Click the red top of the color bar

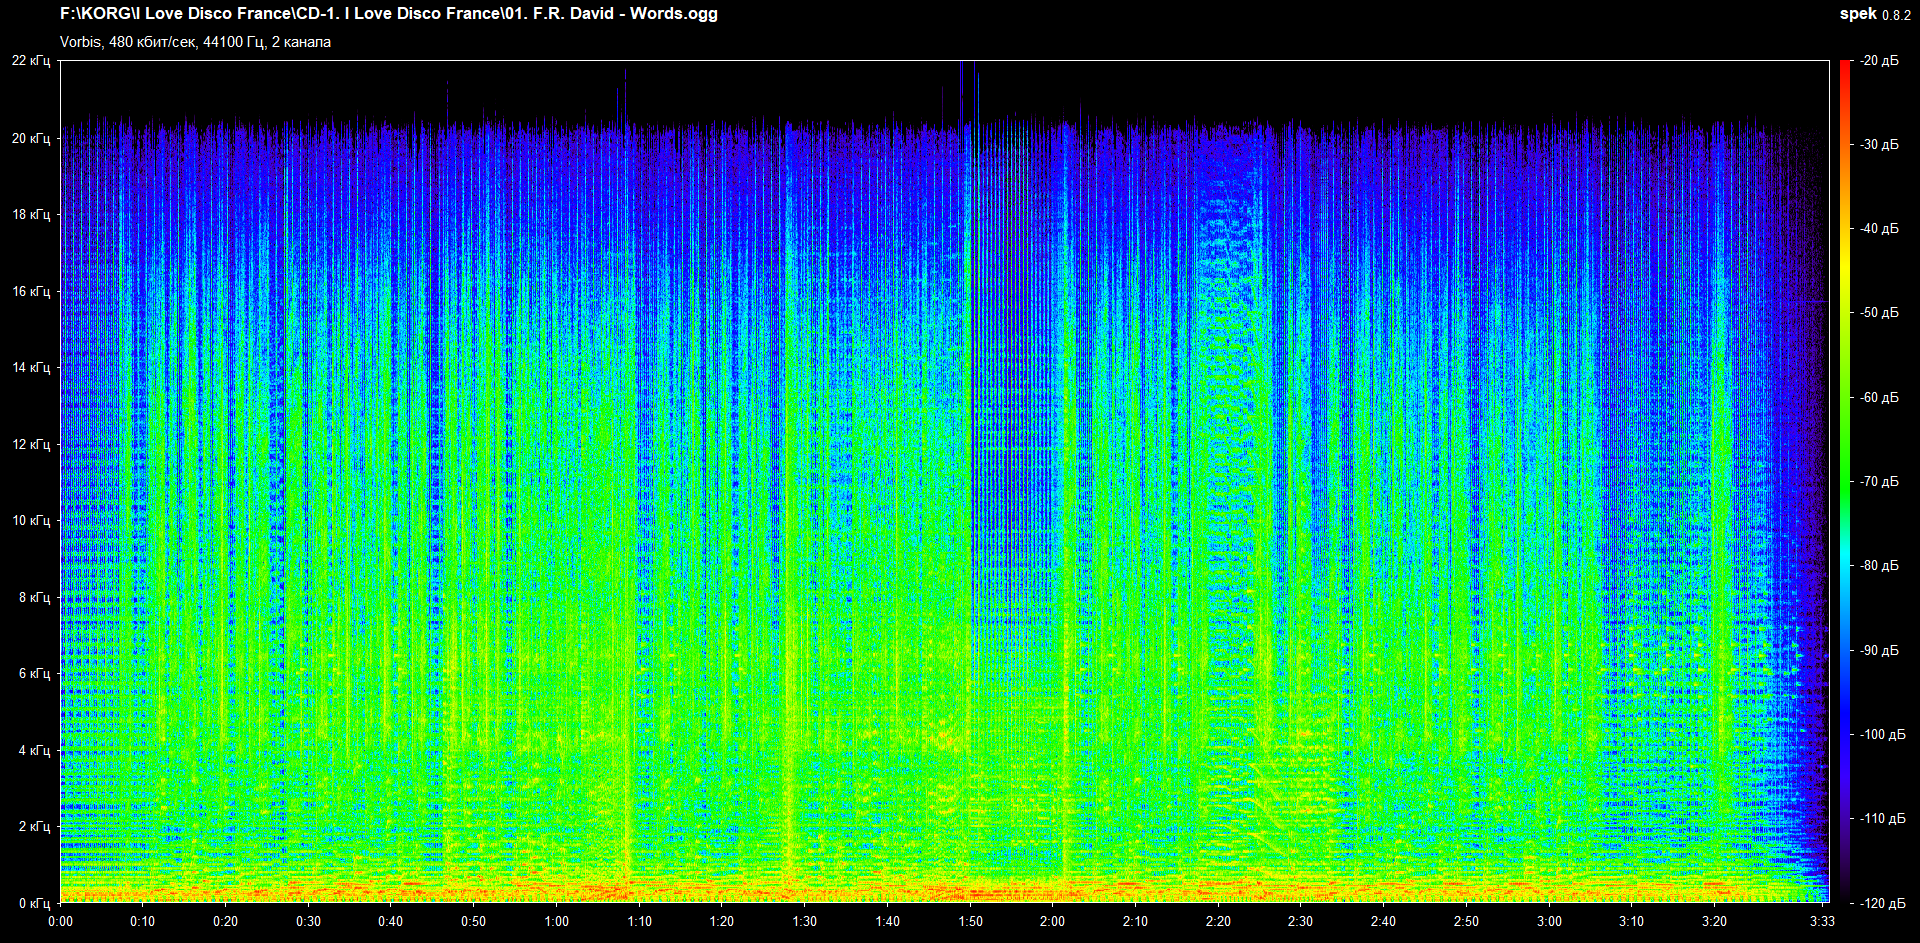click(x=1844, y=70)
